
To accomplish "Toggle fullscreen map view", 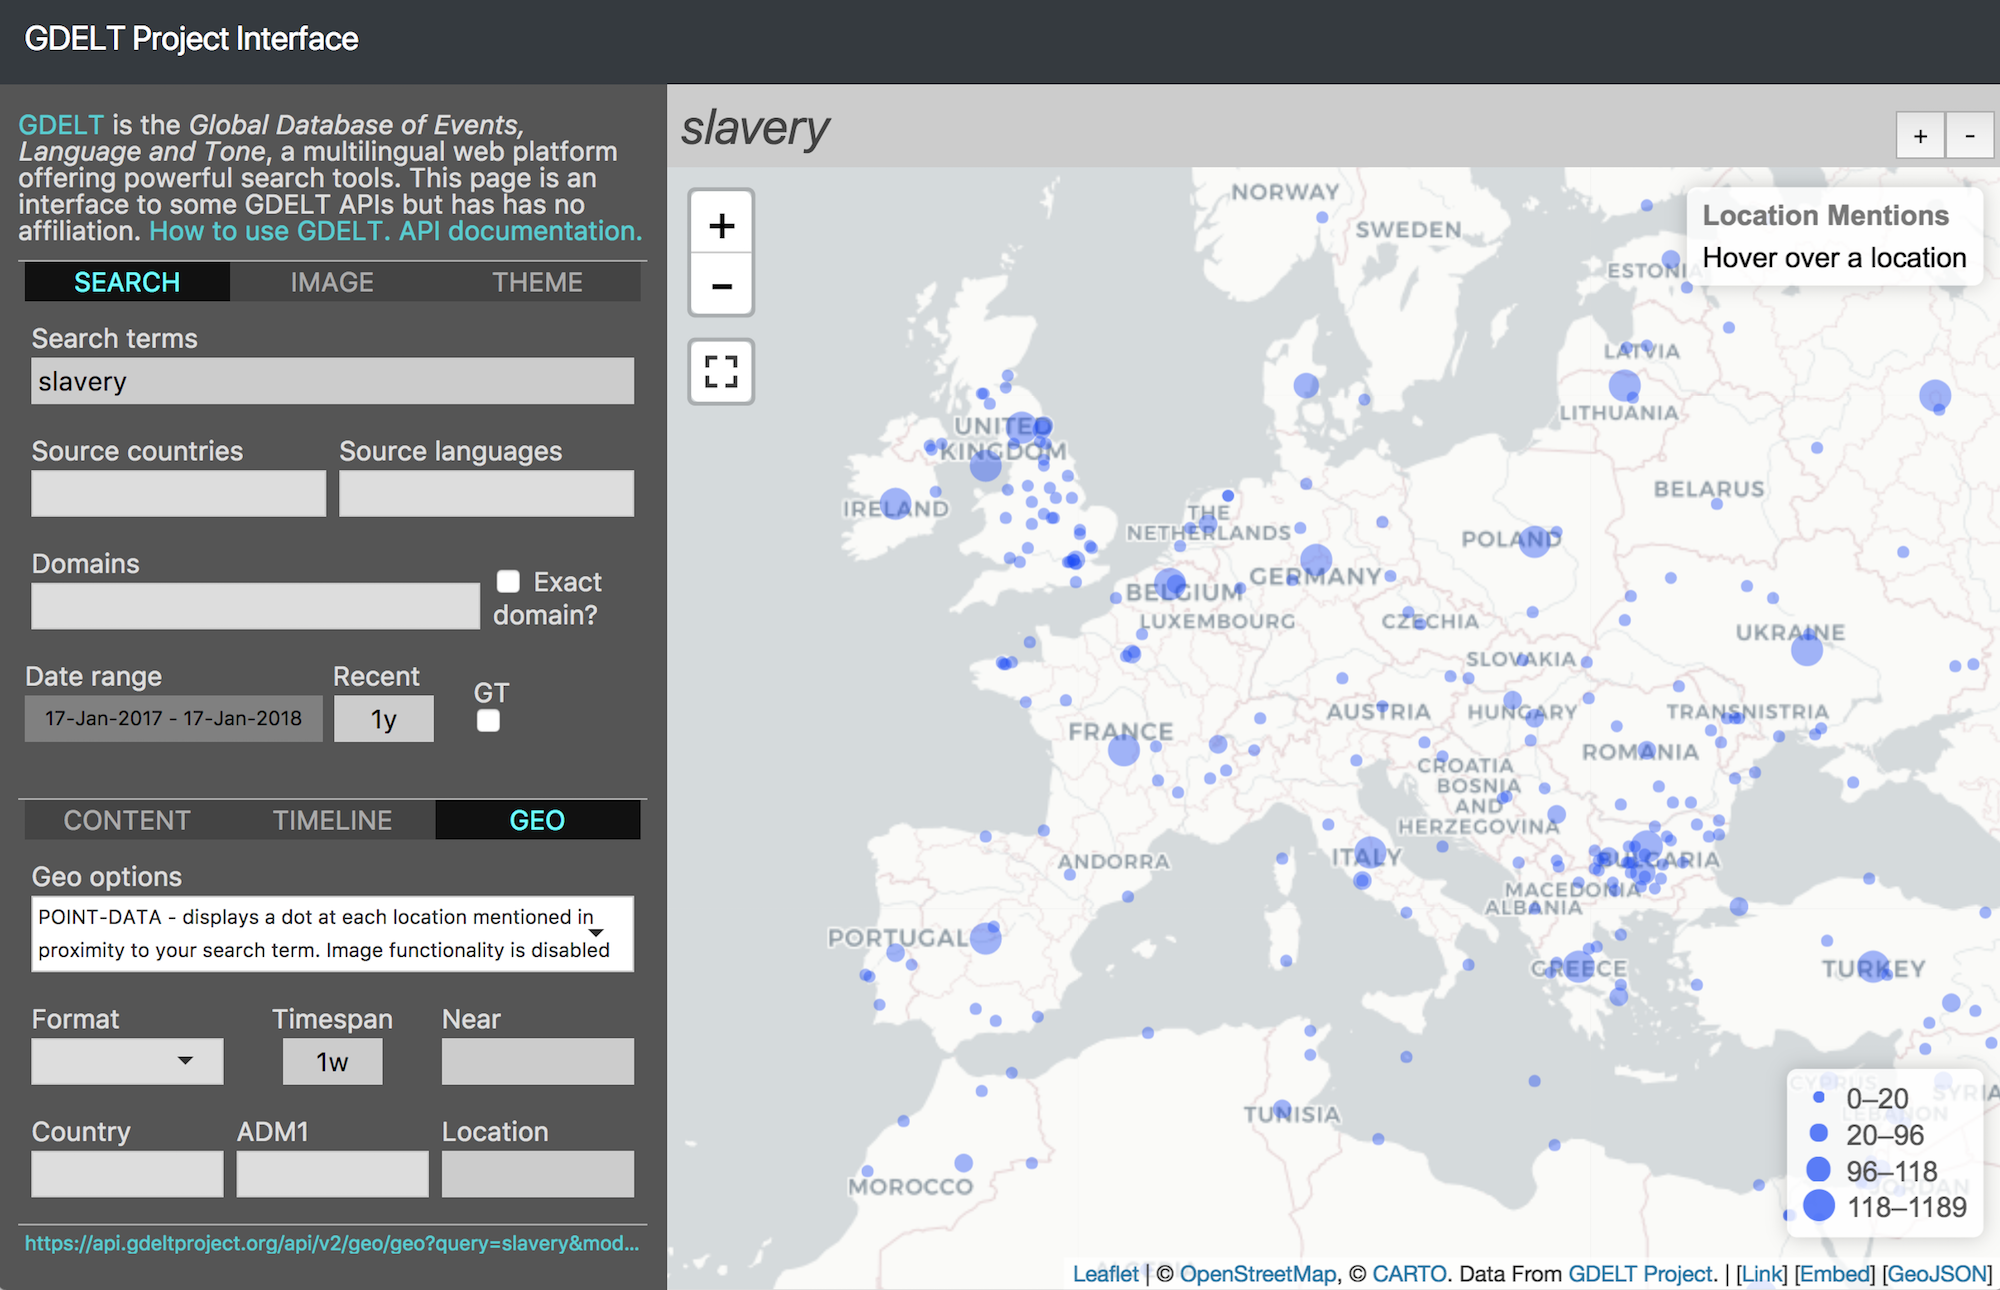I will coord(721,372).
